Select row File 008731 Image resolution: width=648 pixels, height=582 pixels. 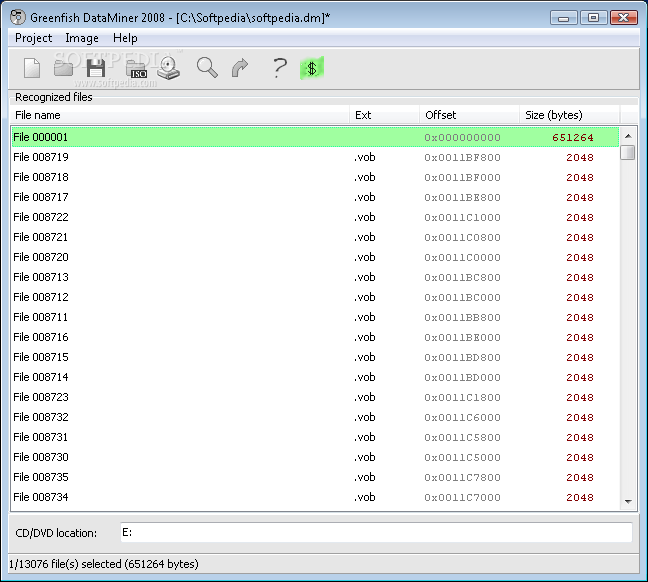[316, 437]
